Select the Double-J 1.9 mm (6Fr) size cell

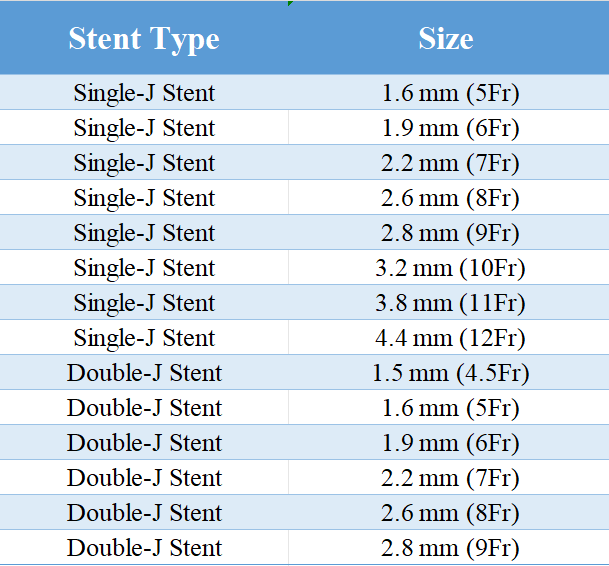tap(449, 442)
